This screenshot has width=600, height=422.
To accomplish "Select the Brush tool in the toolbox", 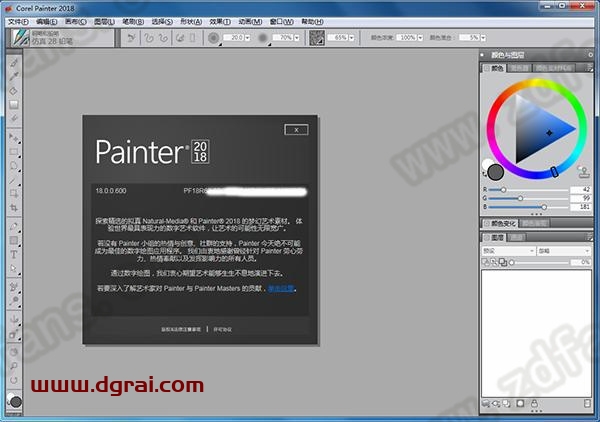I will point(15,62).
